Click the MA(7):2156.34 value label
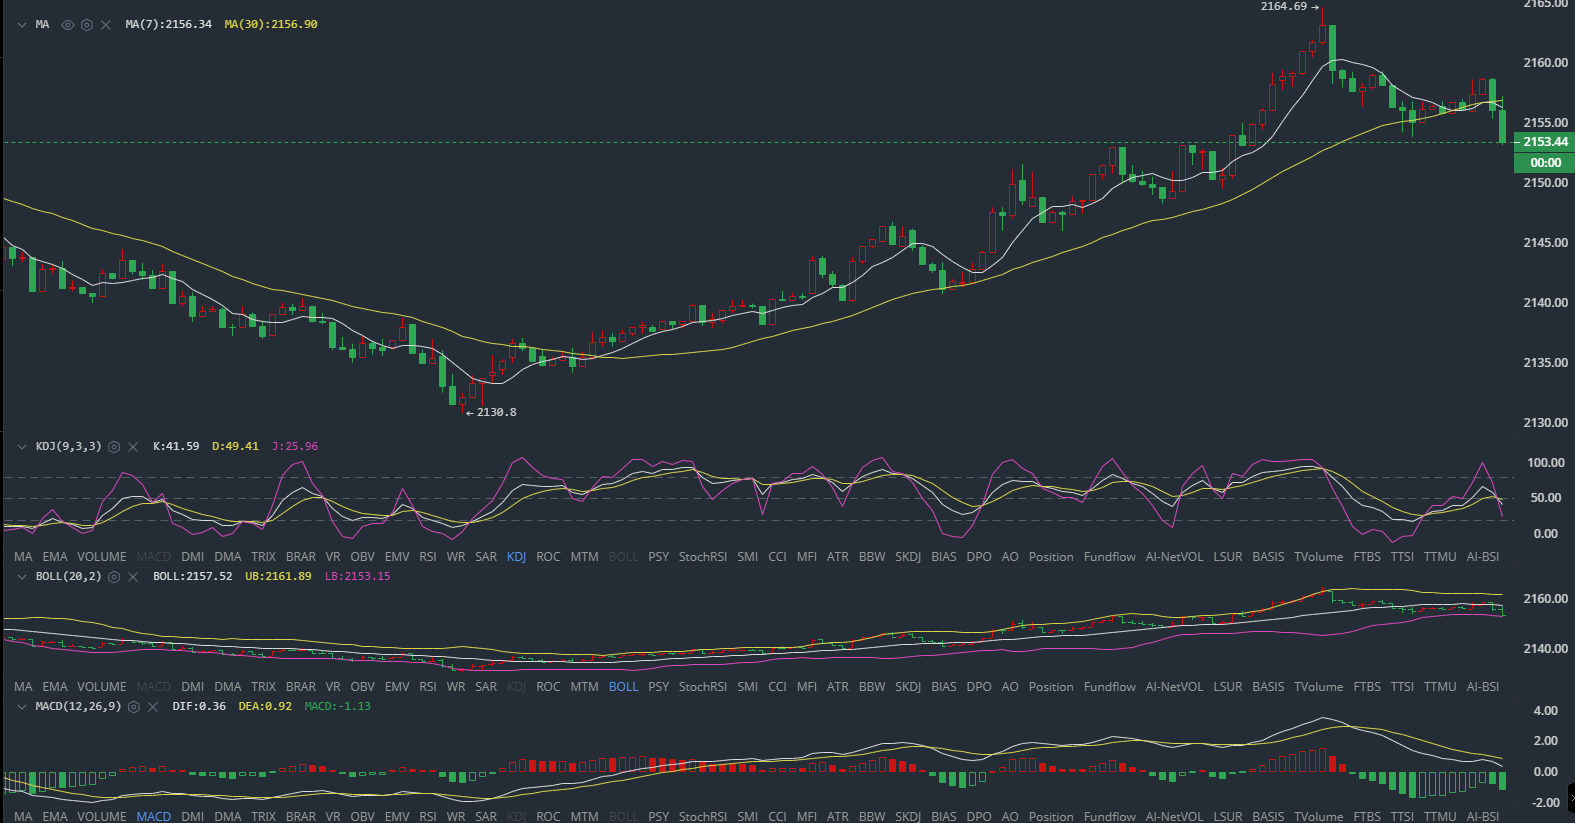 click(x=169, y=24)
